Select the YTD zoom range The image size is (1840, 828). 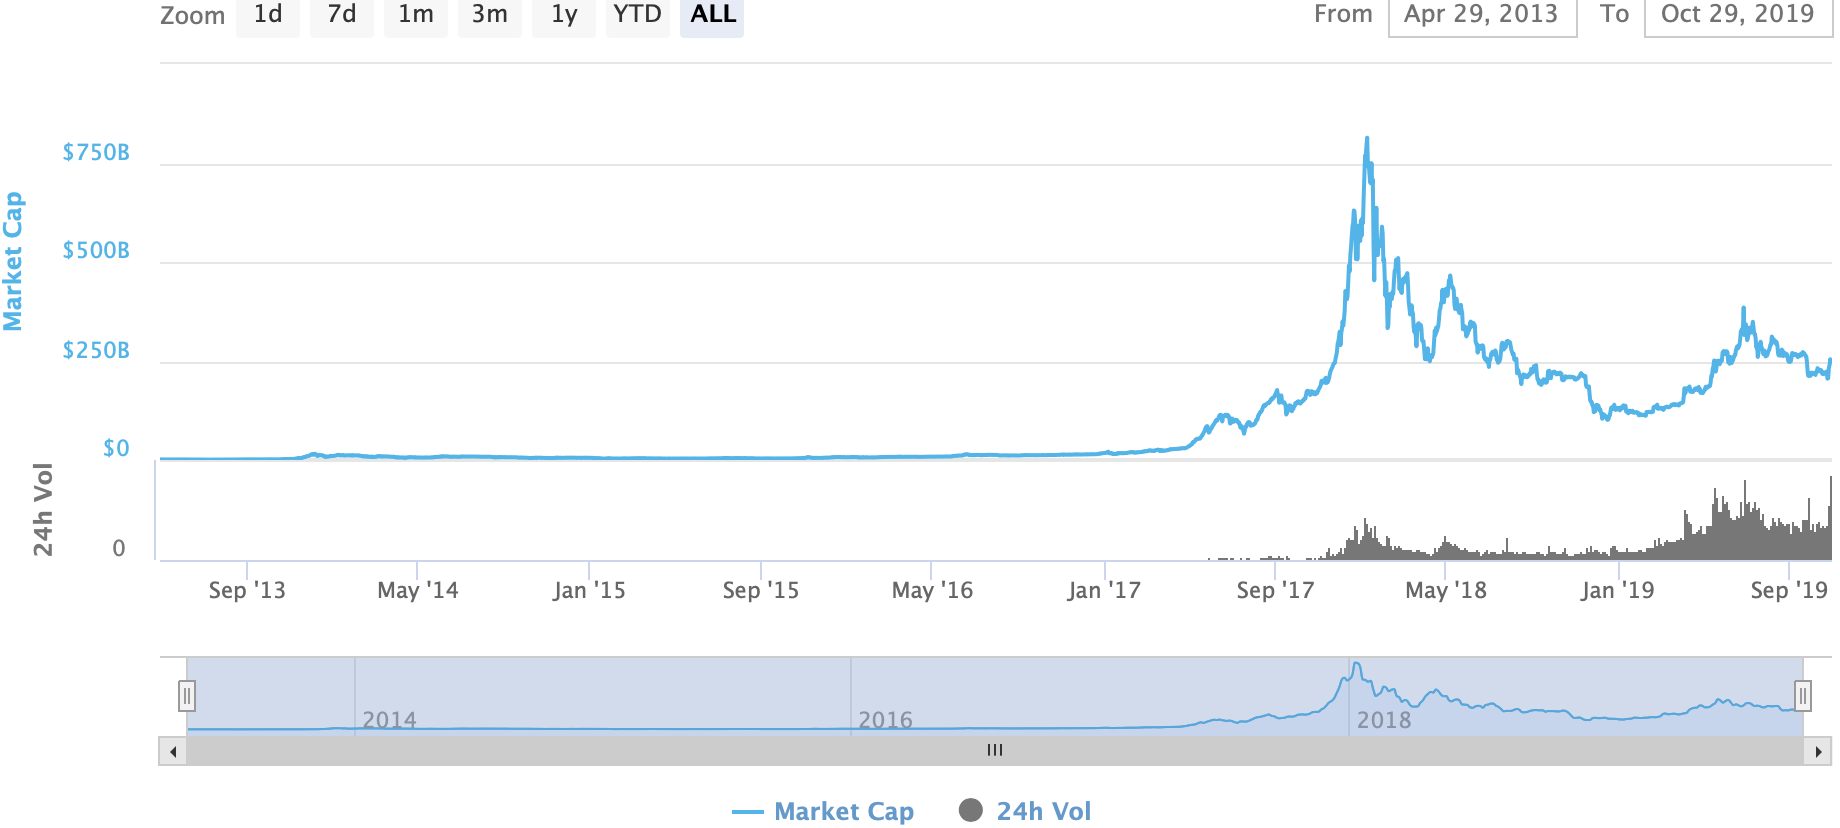point(638,15)
